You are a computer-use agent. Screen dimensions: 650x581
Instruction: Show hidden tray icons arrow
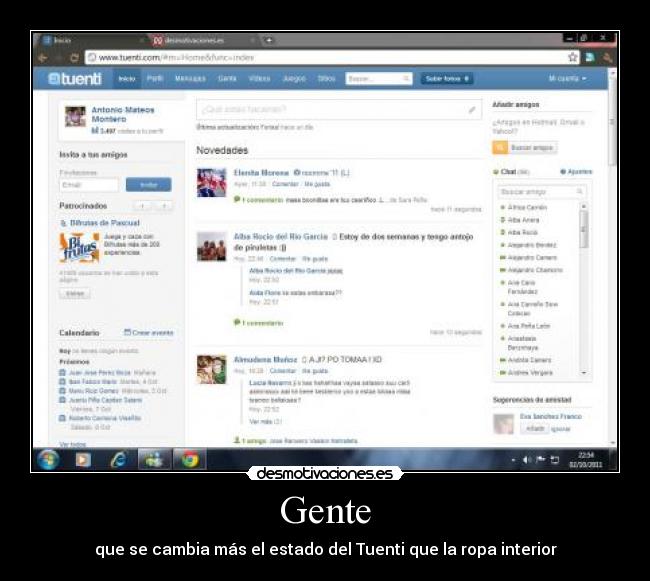(513, 460)
